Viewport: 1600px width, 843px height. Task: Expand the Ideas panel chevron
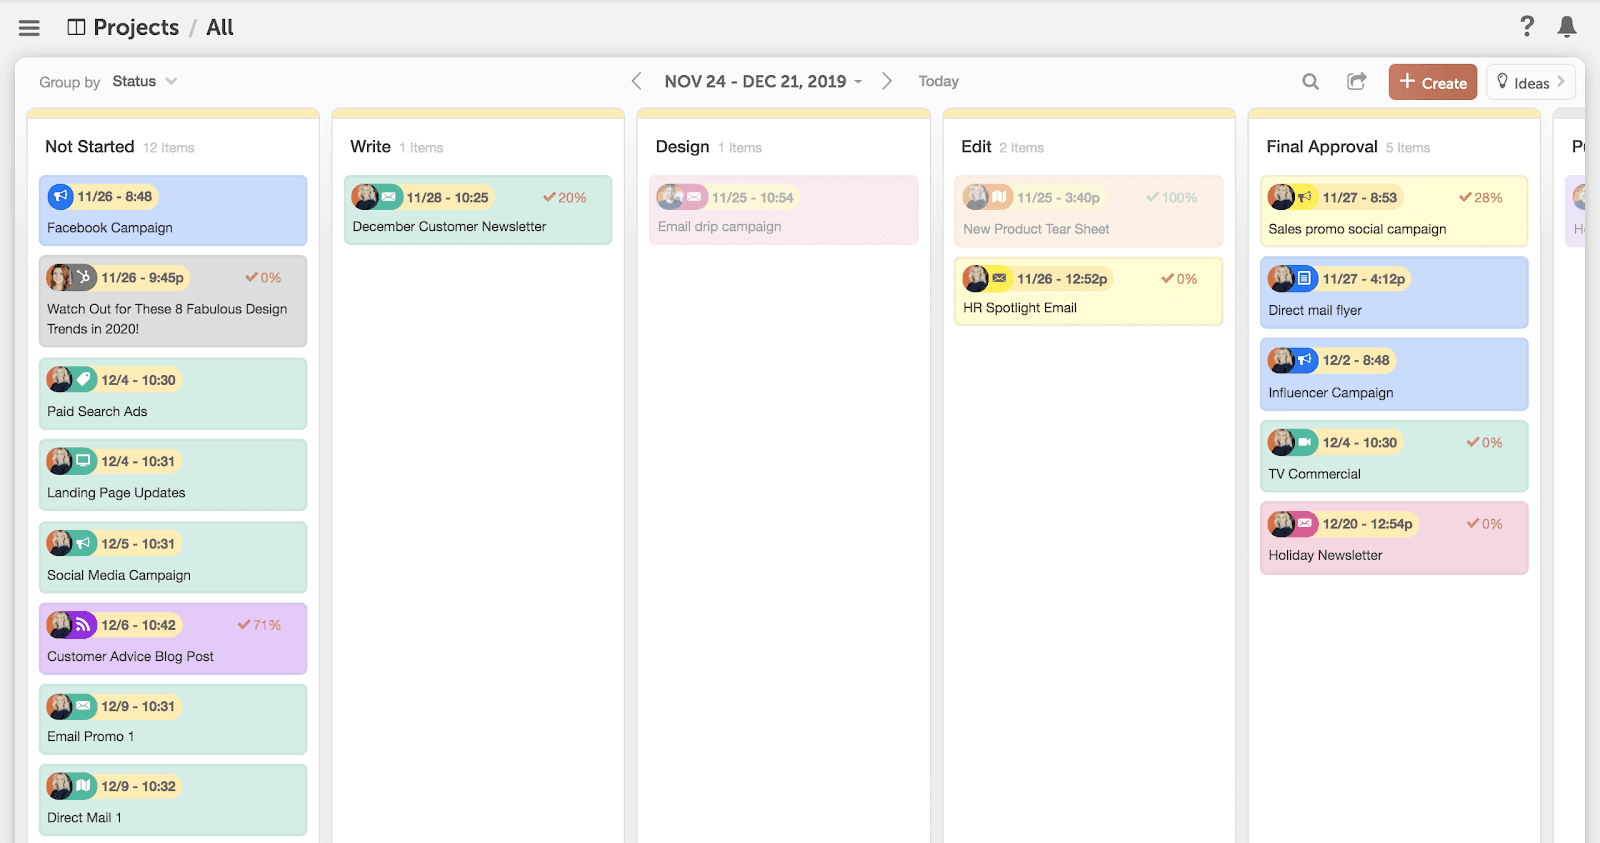1560,82
